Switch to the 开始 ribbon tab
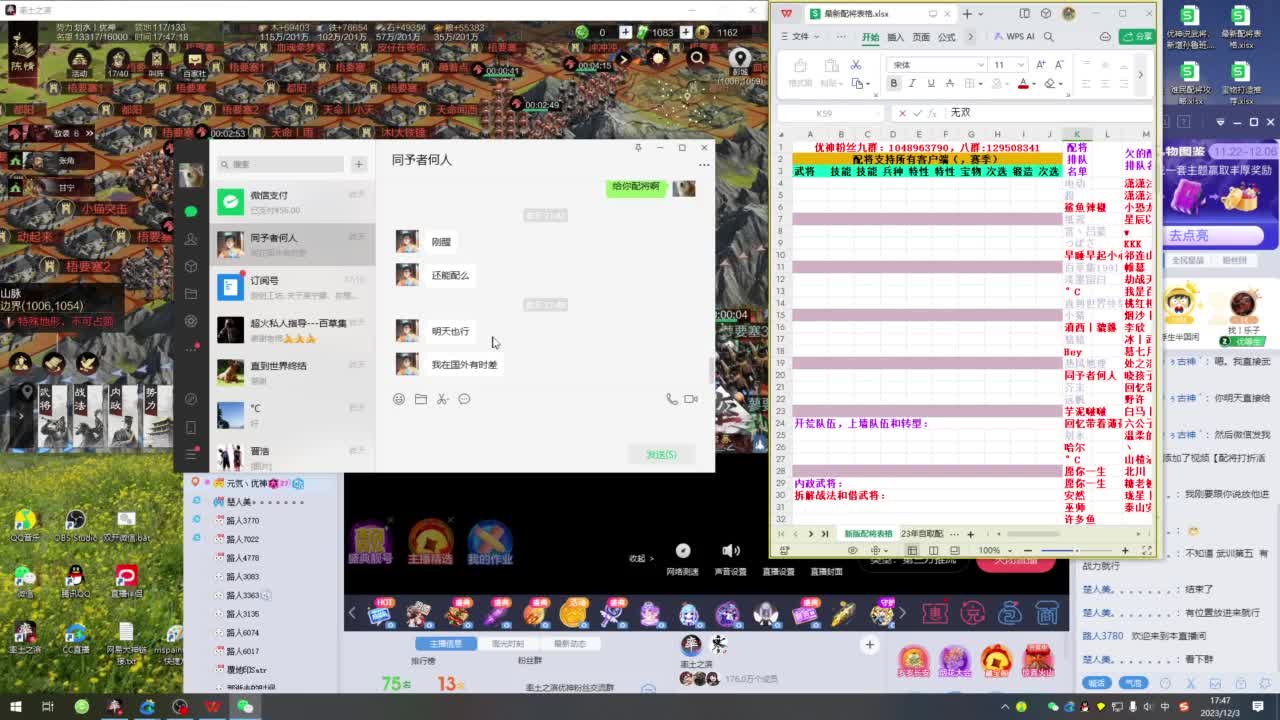Screen dimensions: 1280x720 (x=870, y=37)
